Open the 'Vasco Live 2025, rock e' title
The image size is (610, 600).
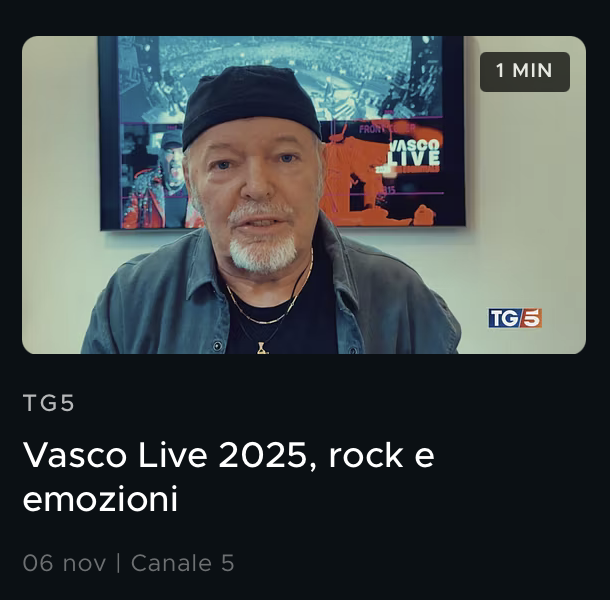click(x=229, y=455)
